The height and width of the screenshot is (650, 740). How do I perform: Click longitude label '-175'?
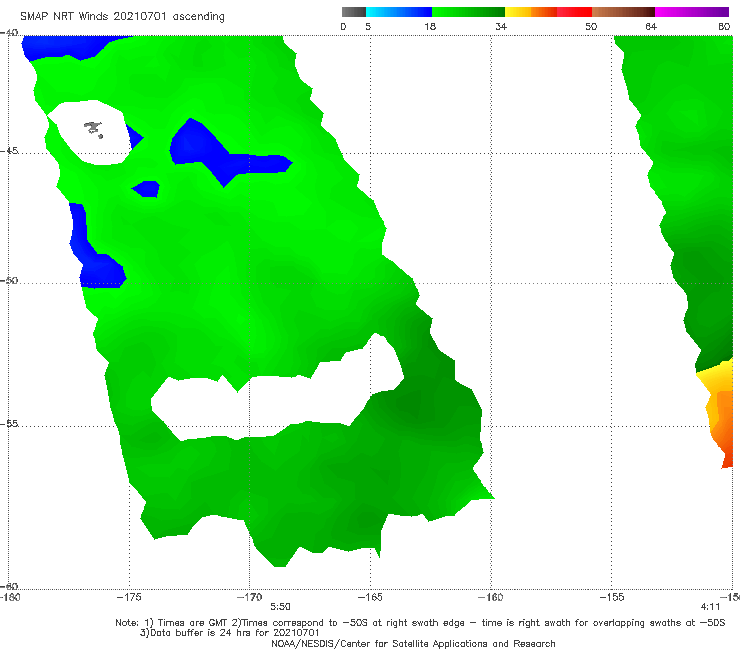(129, 597)
